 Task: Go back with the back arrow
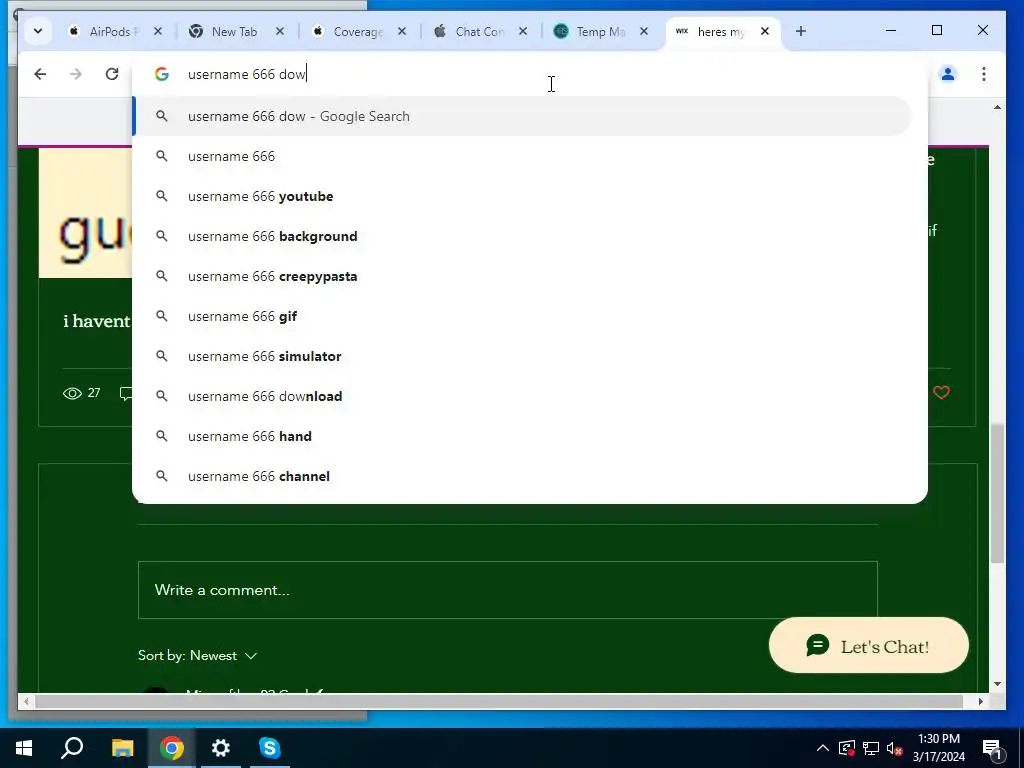tap(40, 74)
